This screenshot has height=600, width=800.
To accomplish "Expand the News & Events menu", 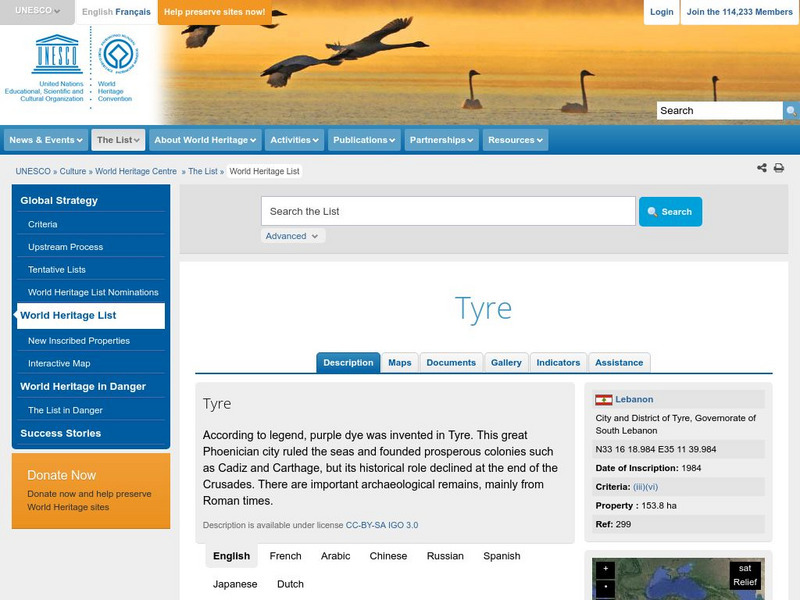I will 46,140.
